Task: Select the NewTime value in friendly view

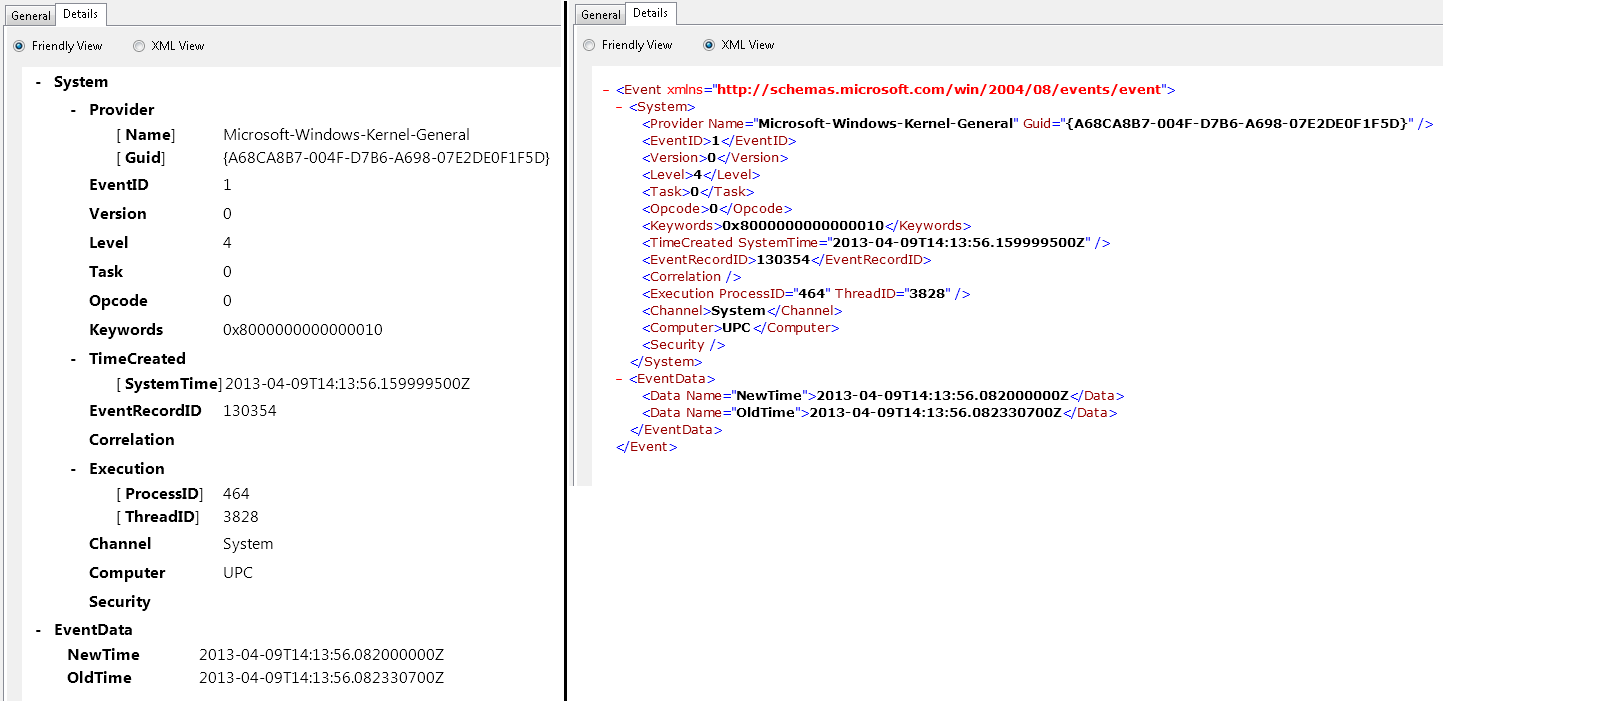Action: [x=321, y=655]
